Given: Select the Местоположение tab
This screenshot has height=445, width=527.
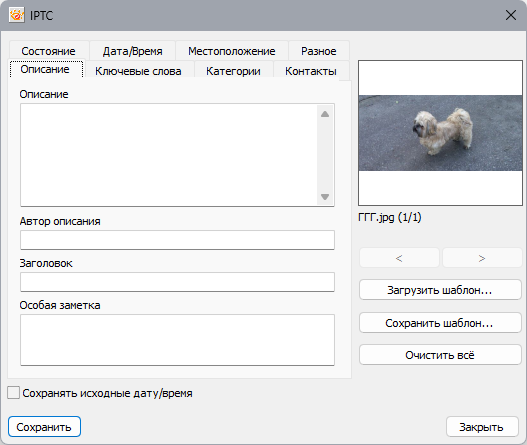Looking at the screenshot, I should coord(232,51).
